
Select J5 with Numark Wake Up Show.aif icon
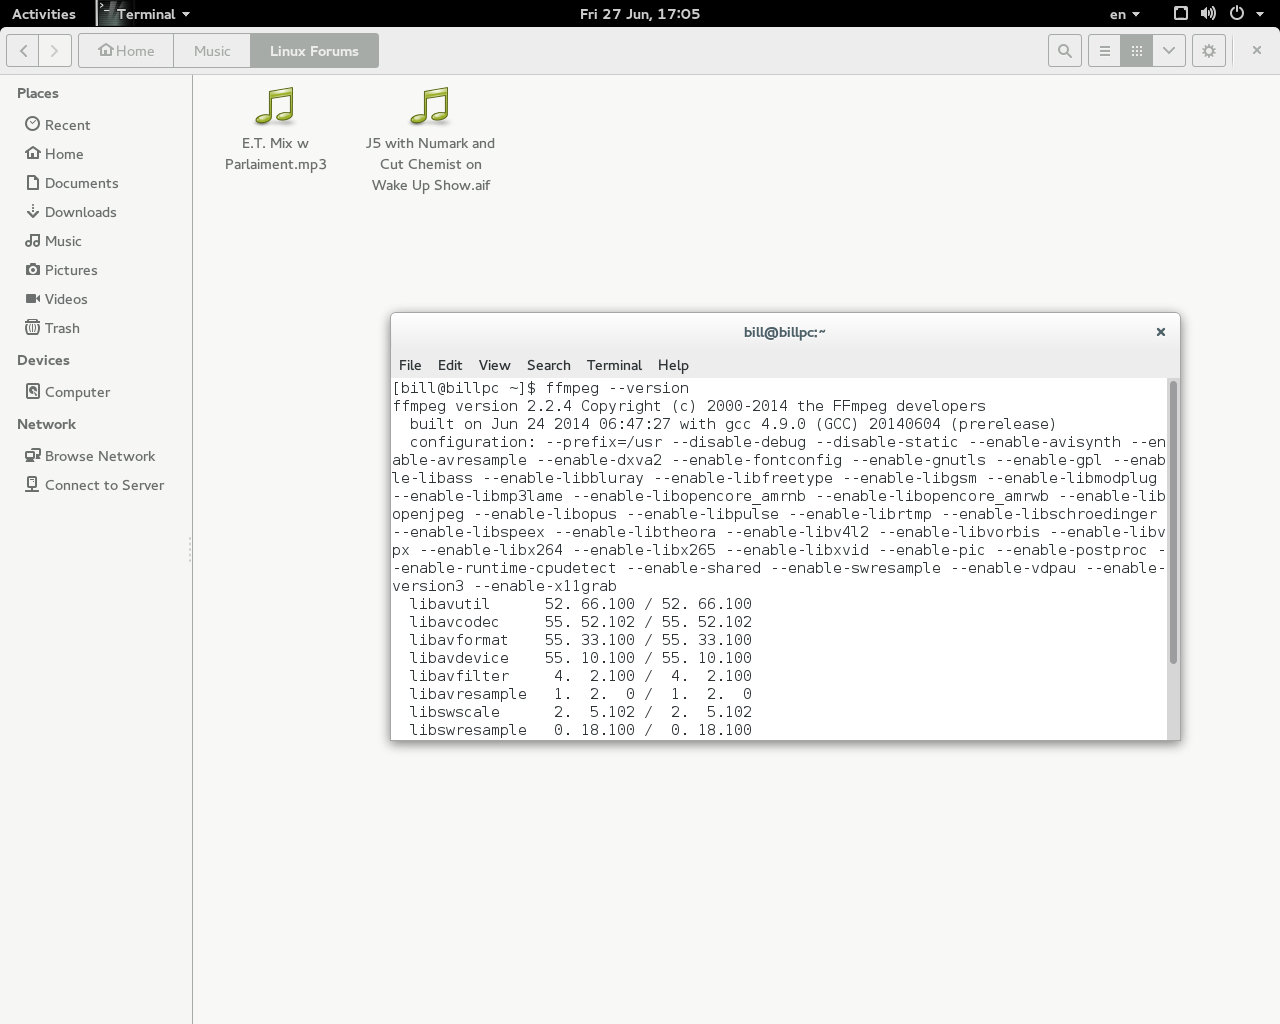tap(430, 106)
